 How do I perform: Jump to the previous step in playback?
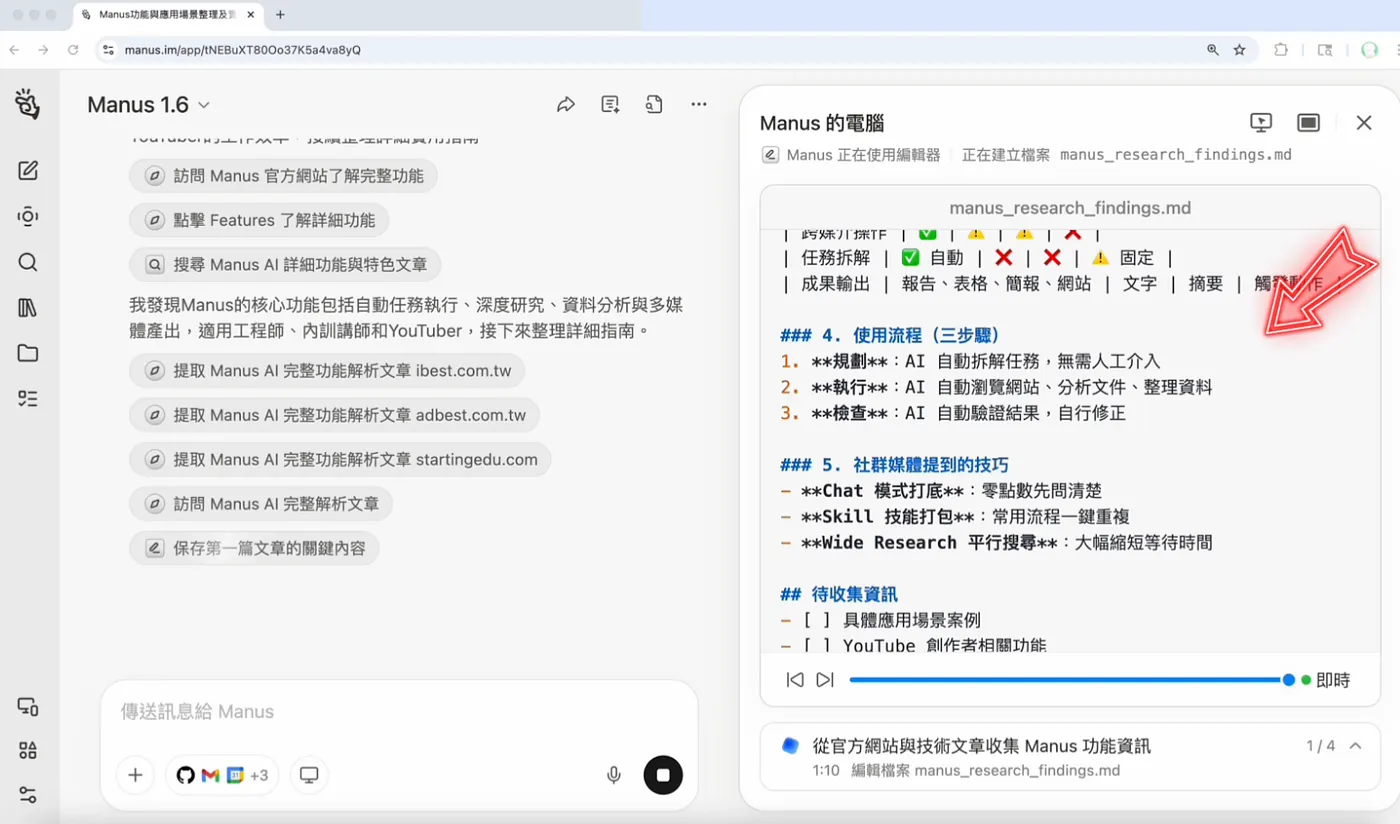coord(795,680)
